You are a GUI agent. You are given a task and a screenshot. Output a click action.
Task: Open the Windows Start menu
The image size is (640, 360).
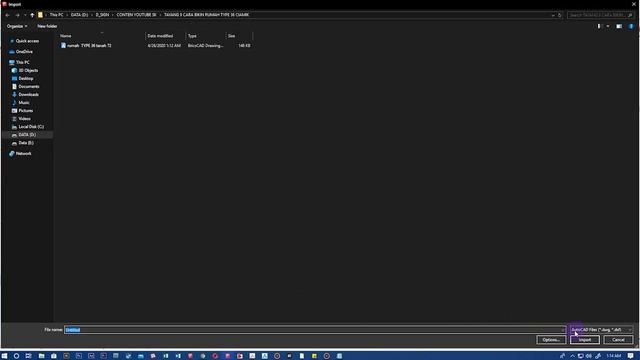pyautogui.click(x=4, y=356)
